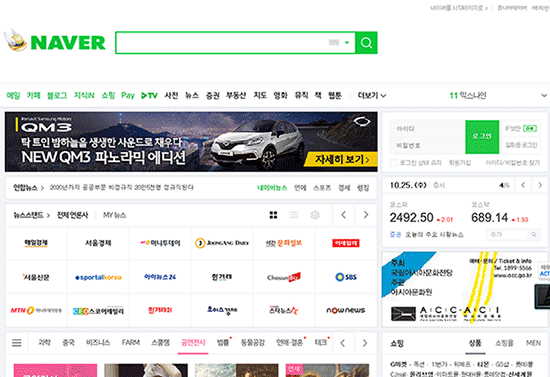550x377 pixels.
Task: Open 뉴스스탠드 chevron link
Action: coord(32,215)
